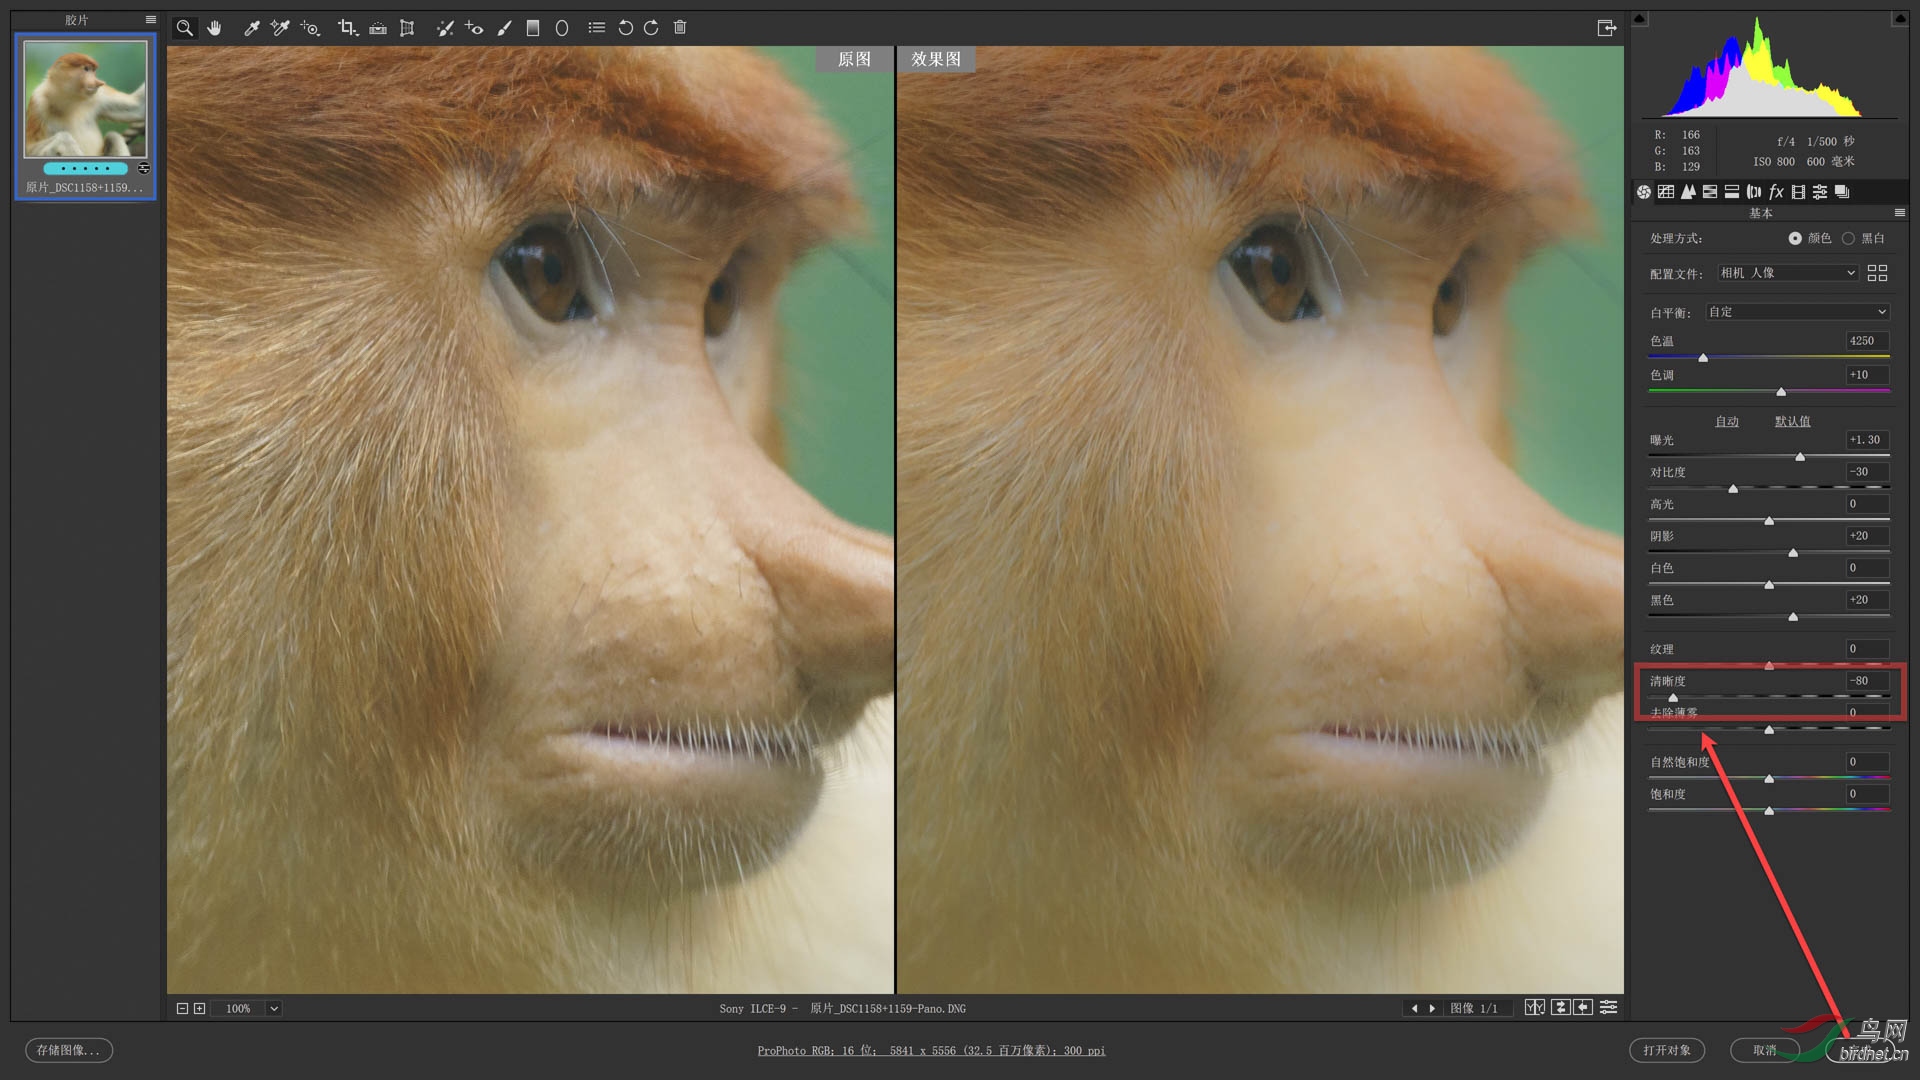Image resolution: width=1920 pixels, height=1080 pixels.
Task: Click the 存储图像 save image button
Action: (68, 1050)
